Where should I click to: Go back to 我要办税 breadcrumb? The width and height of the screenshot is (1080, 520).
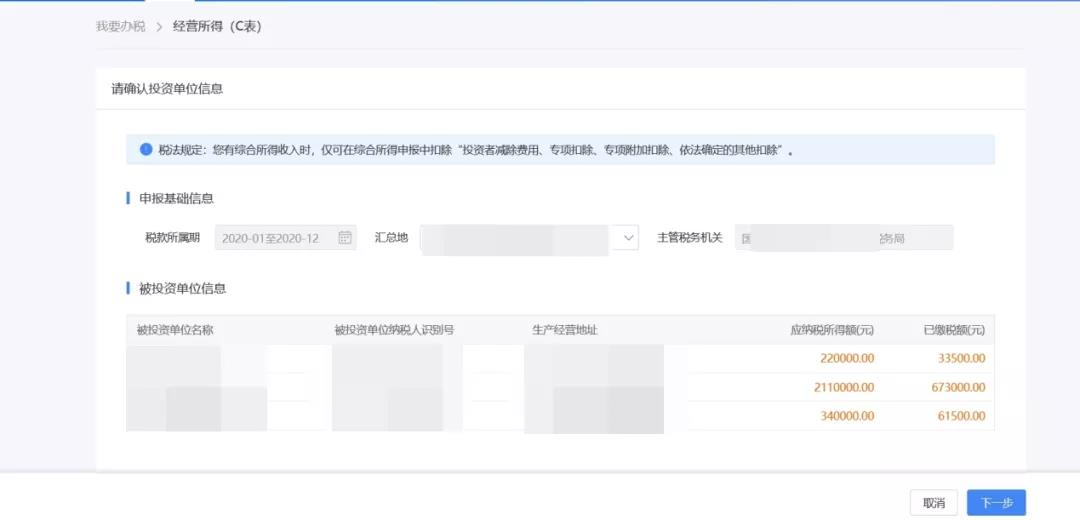(x=121, y=28)
